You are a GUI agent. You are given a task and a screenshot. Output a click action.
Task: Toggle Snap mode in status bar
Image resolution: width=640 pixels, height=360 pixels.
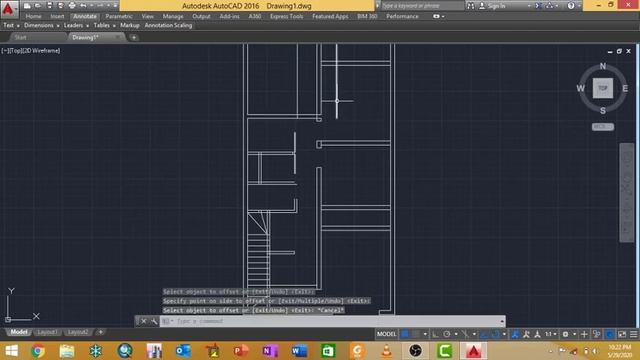click(416, 334)
